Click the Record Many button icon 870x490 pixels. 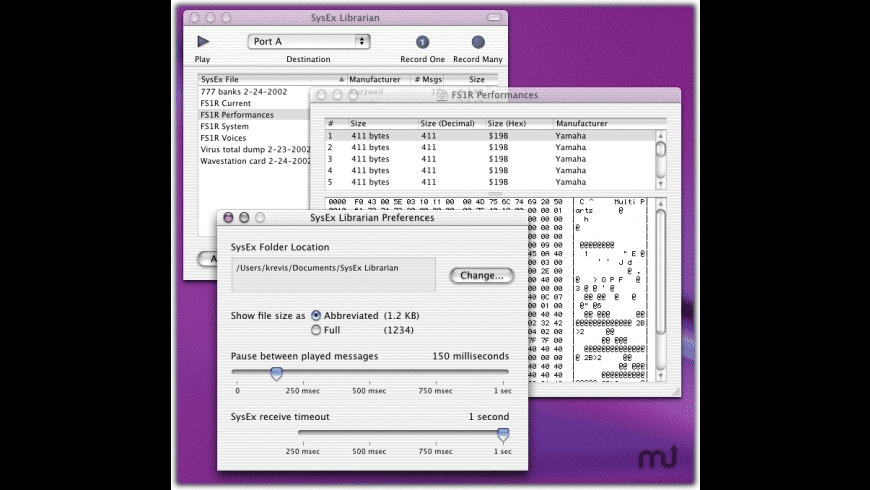pos(478,42)
